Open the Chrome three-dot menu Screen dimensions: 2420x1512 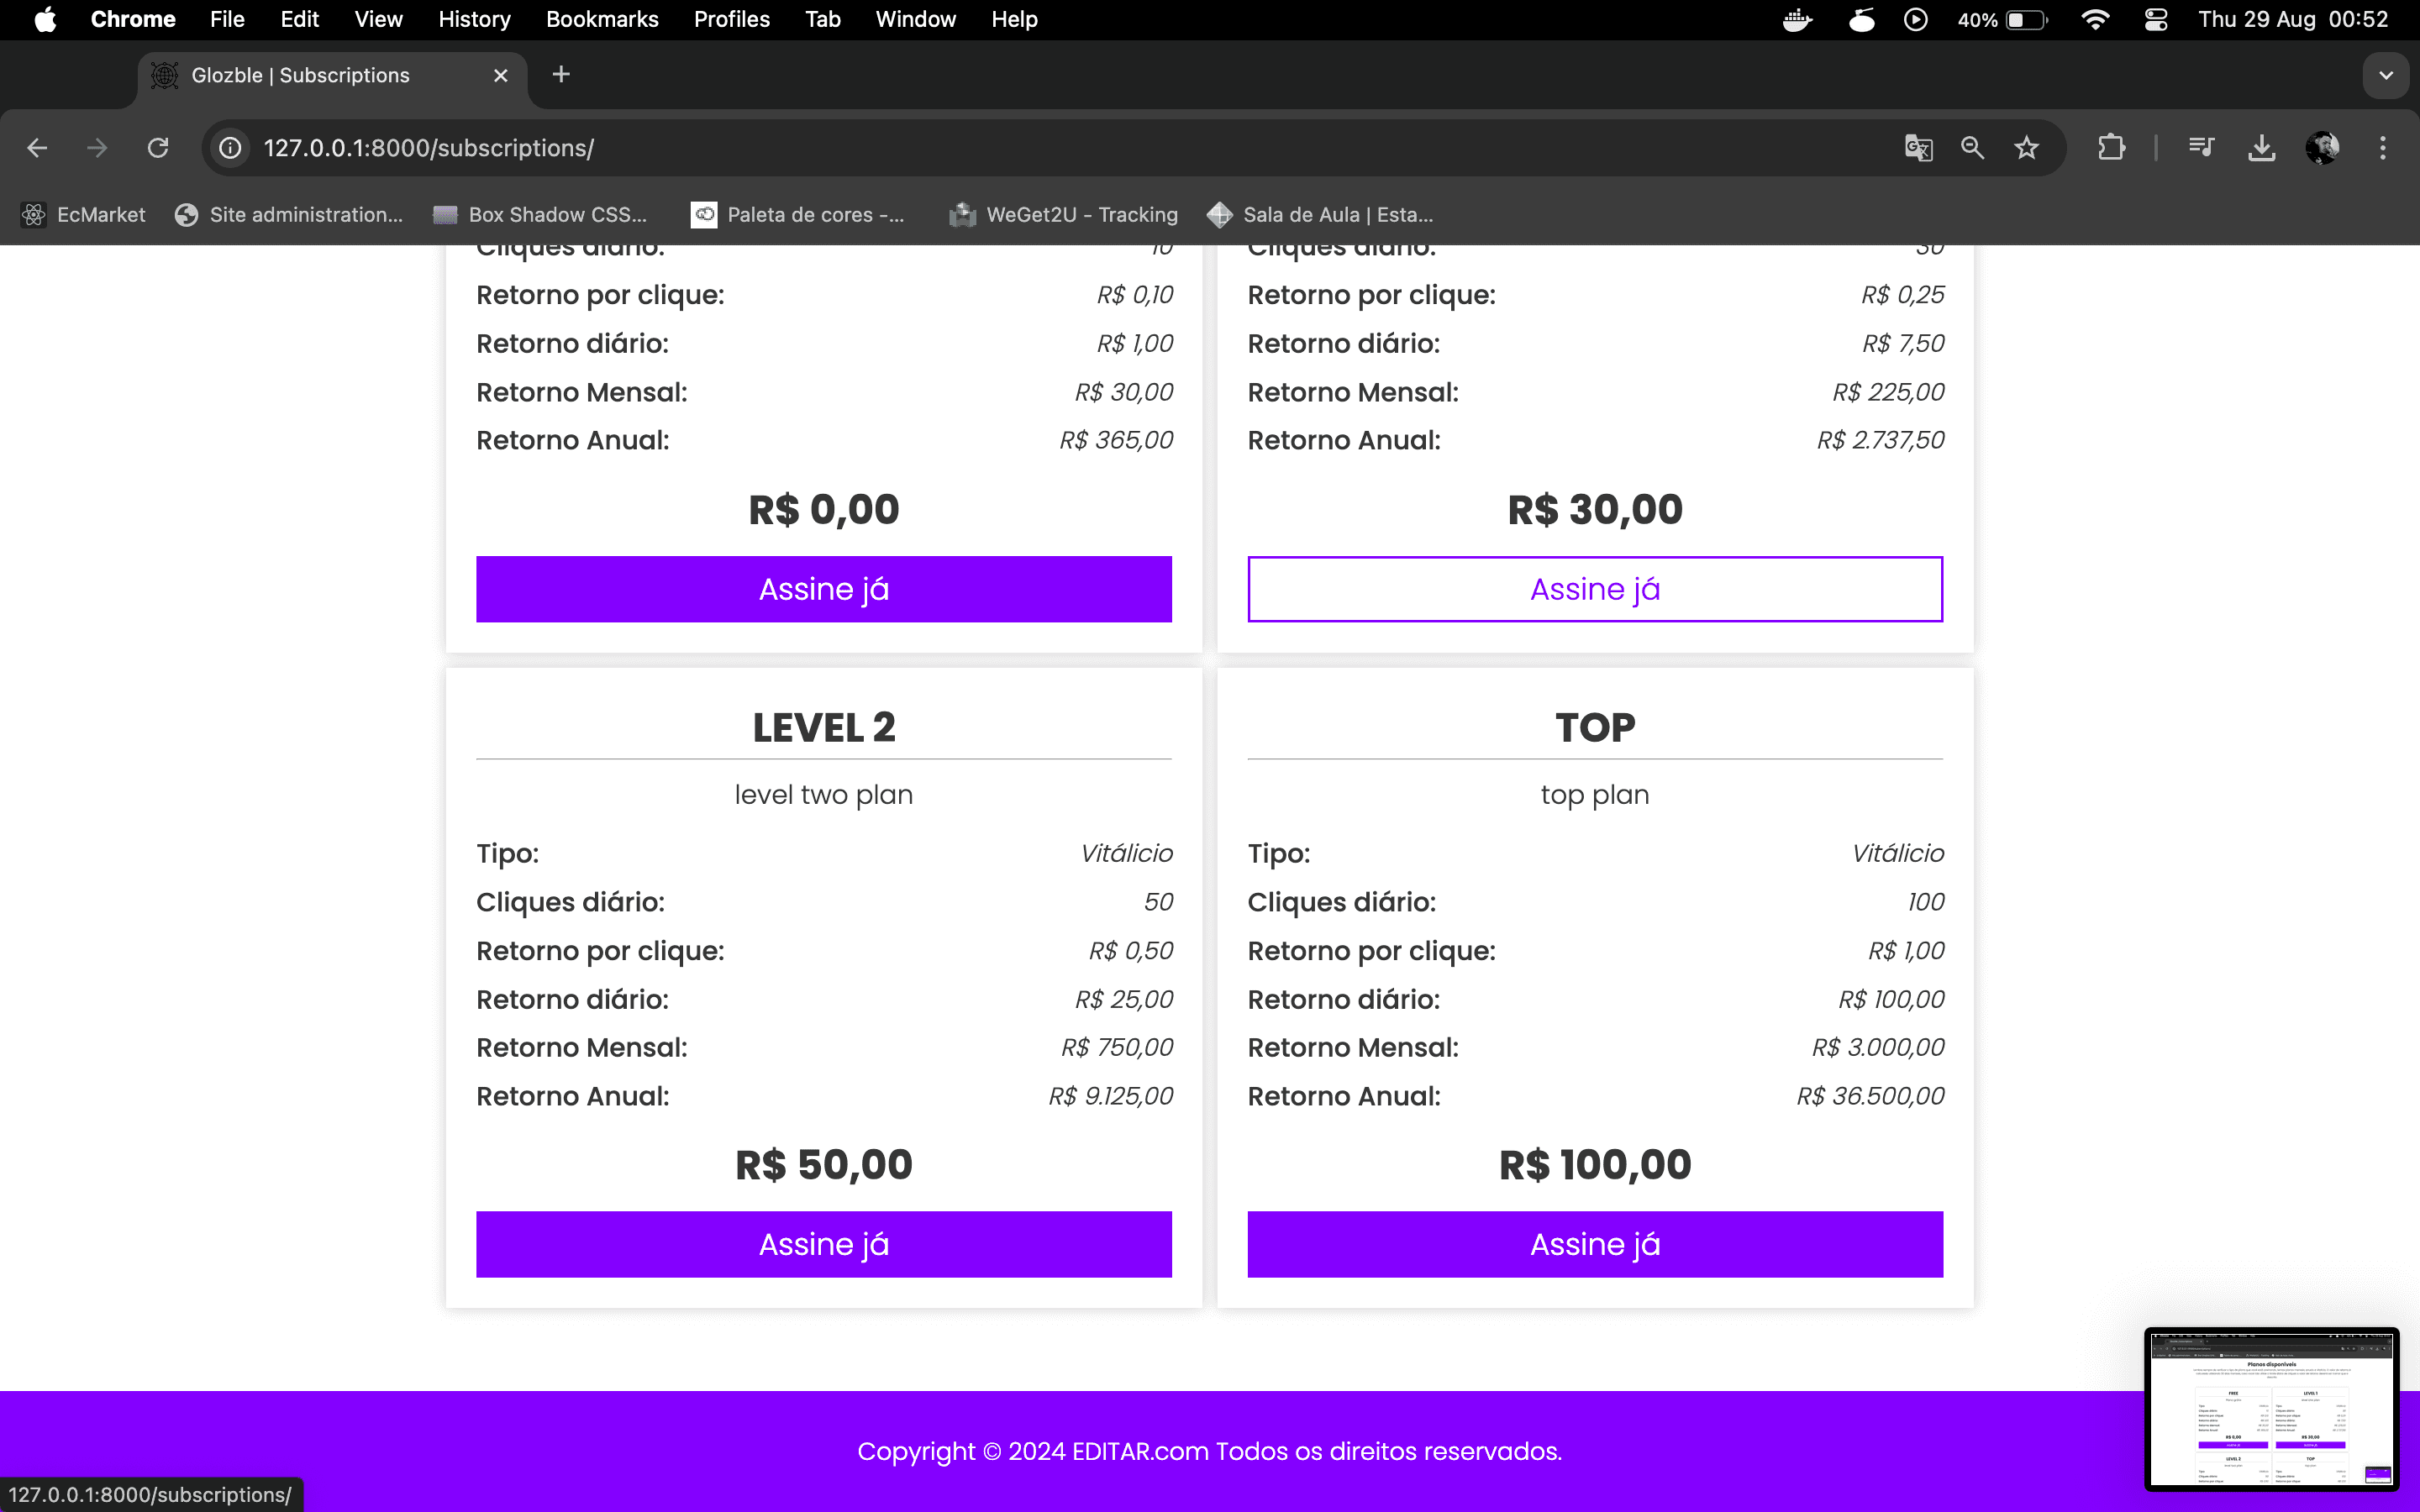click(x=2383, y=148)
